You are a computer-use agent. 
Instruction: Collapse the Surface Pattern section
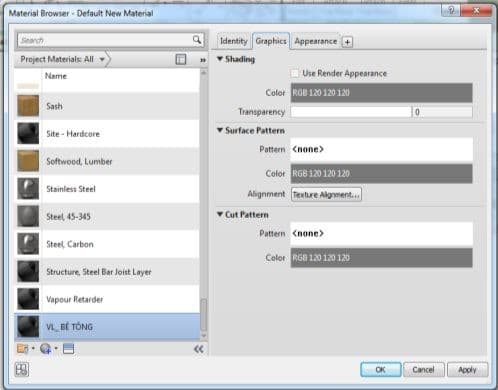pyautogui.click(x=220, y=130)
